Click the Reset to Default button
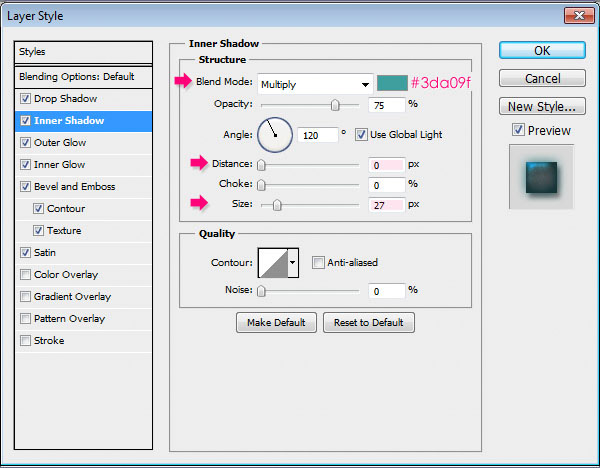 coord(368,323)
